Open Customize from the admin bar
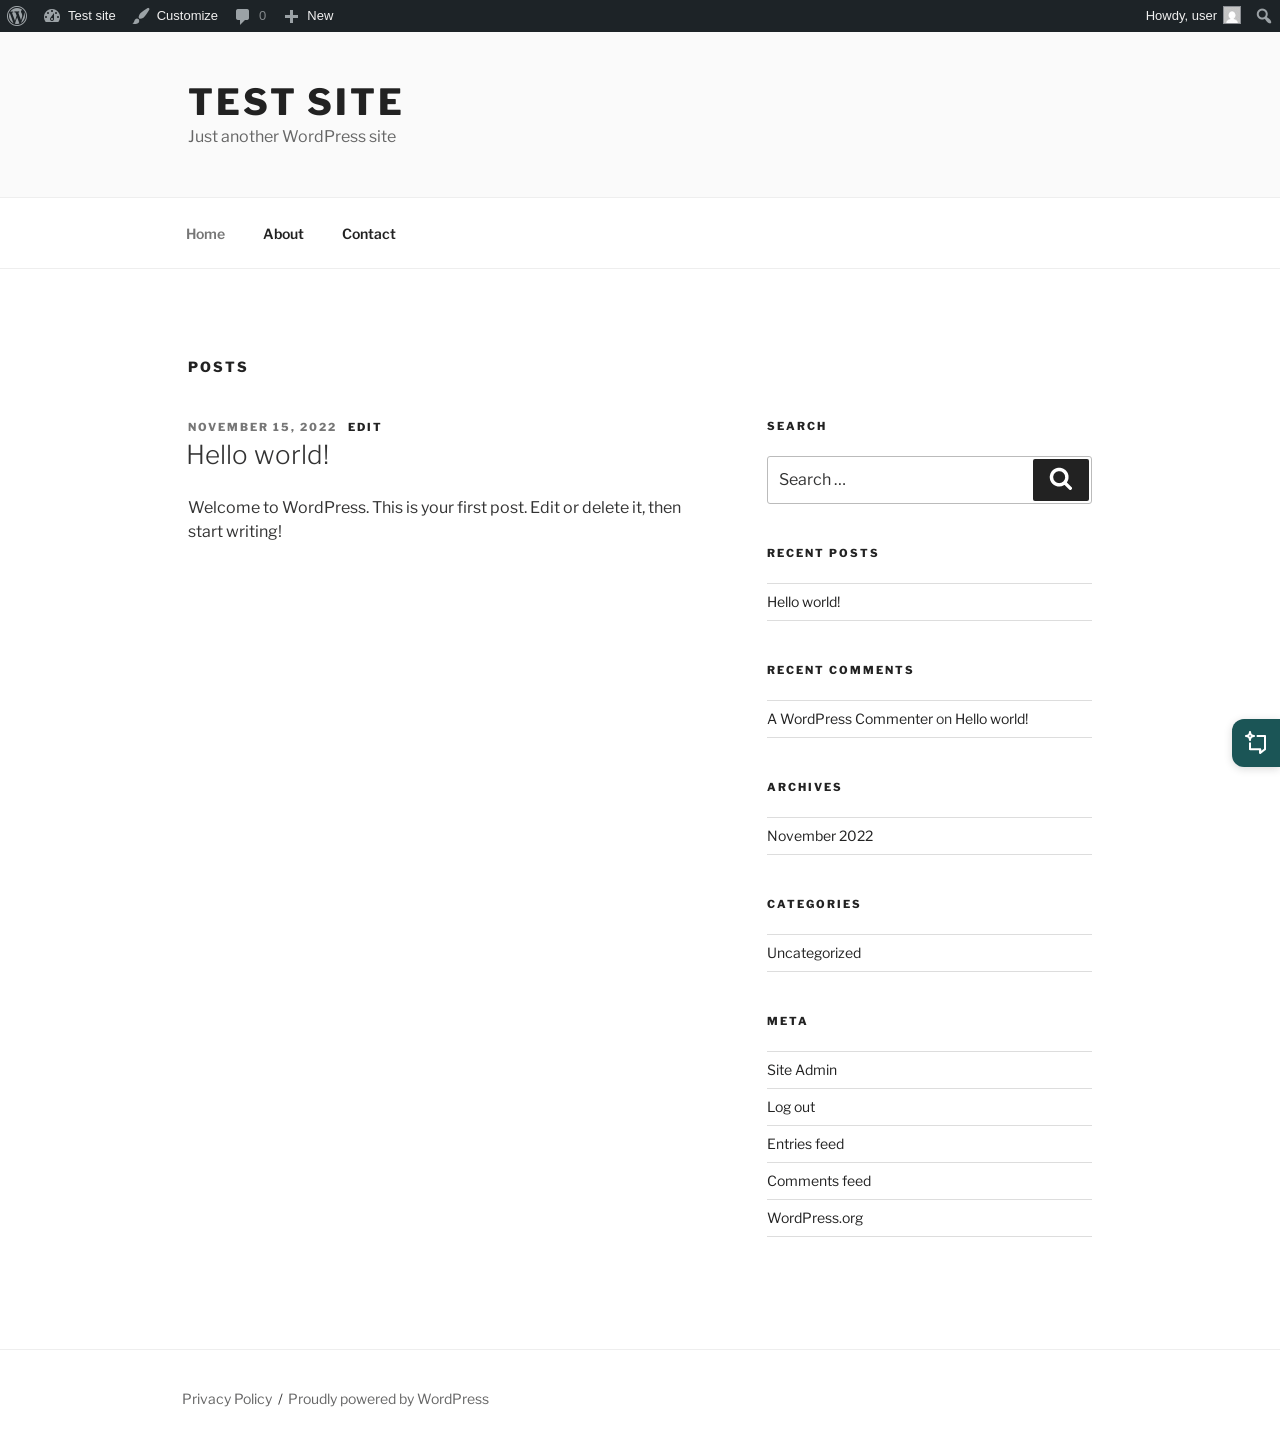The width and height of the screenshot is (1280, 1445). pyautogui.click(x=176, y=16)
